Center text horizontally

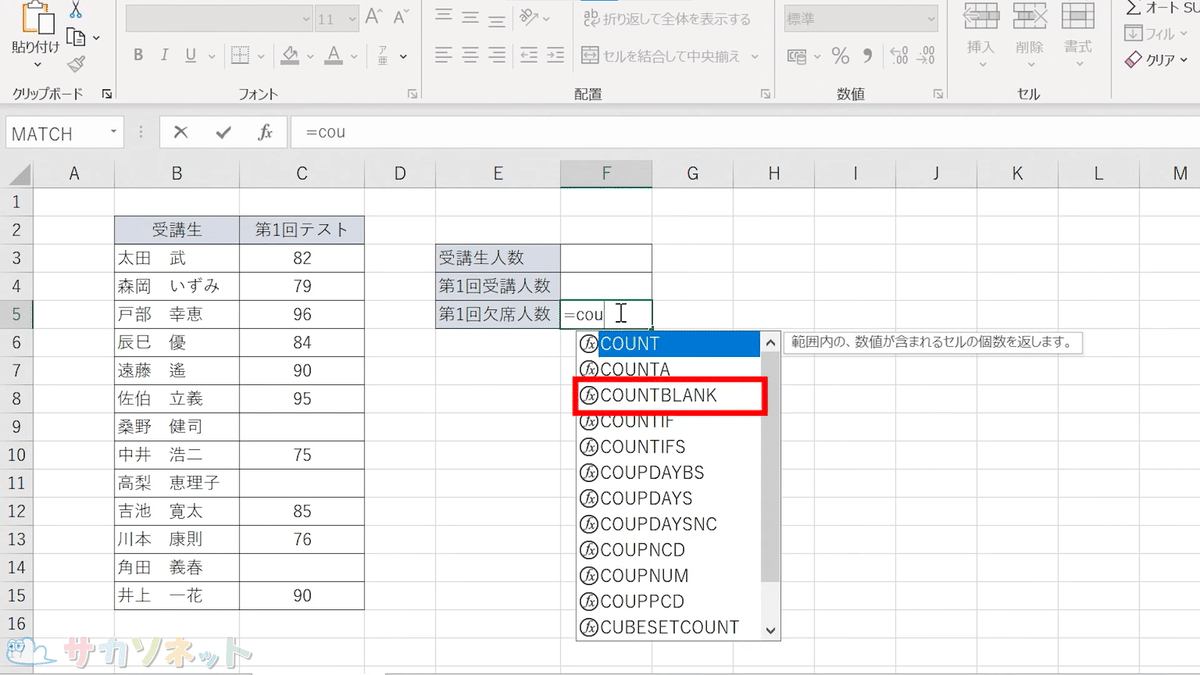coord(472,56)
